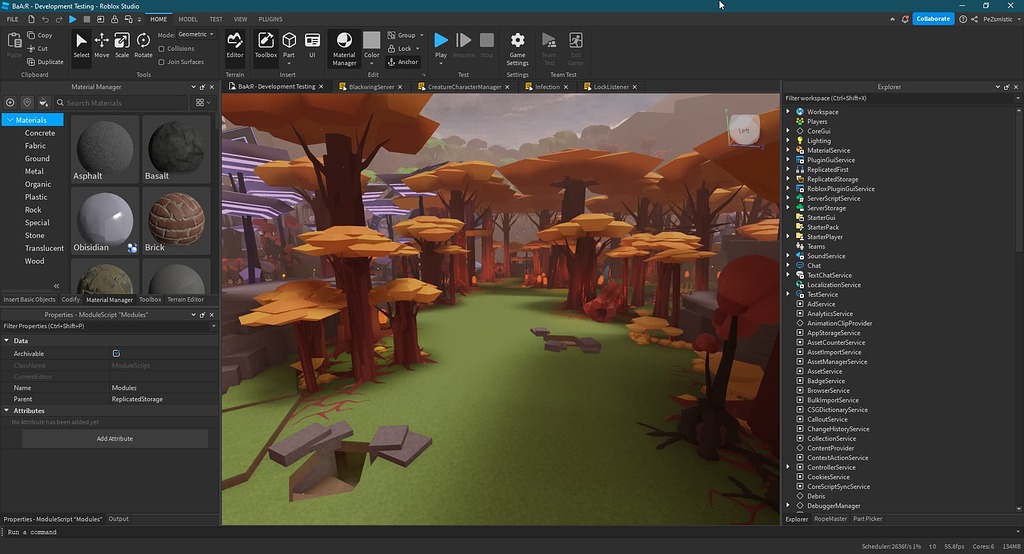The image size is (1024, 554).
Task: Open the VIEW ribbon tab
Action: point(240,19)
